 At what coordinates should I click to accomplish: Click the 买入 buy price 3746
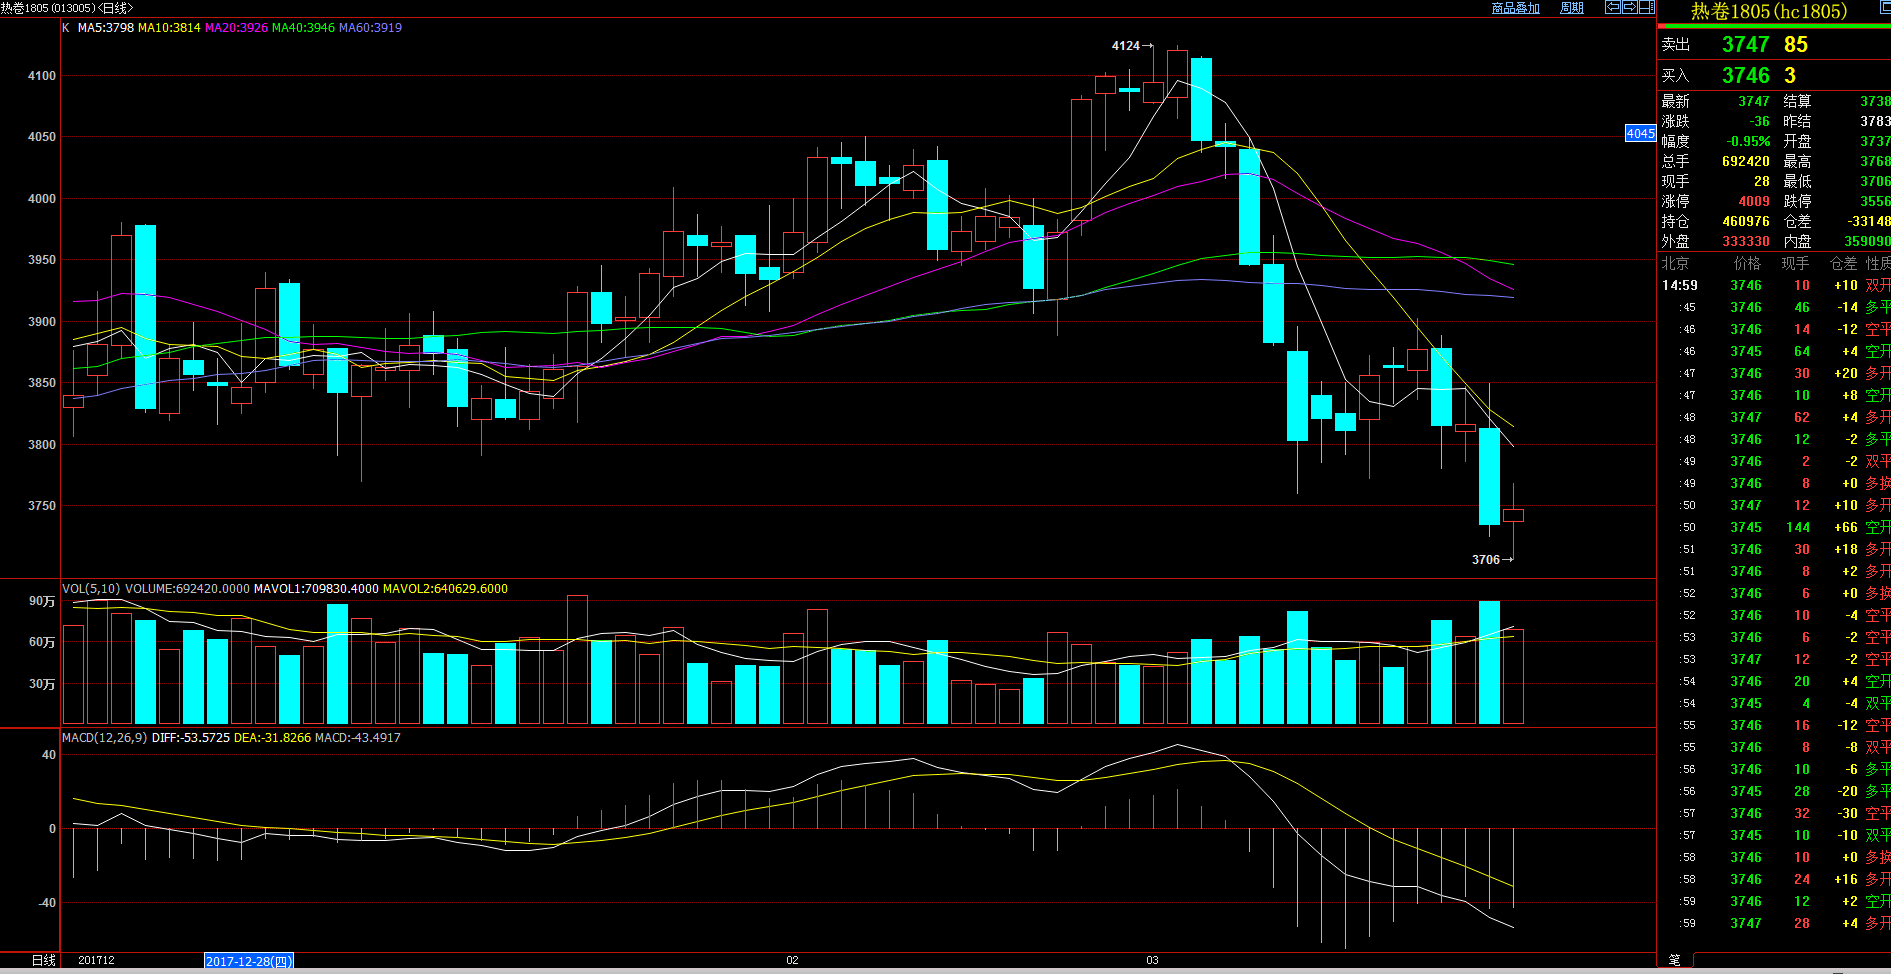[1745, 76]
